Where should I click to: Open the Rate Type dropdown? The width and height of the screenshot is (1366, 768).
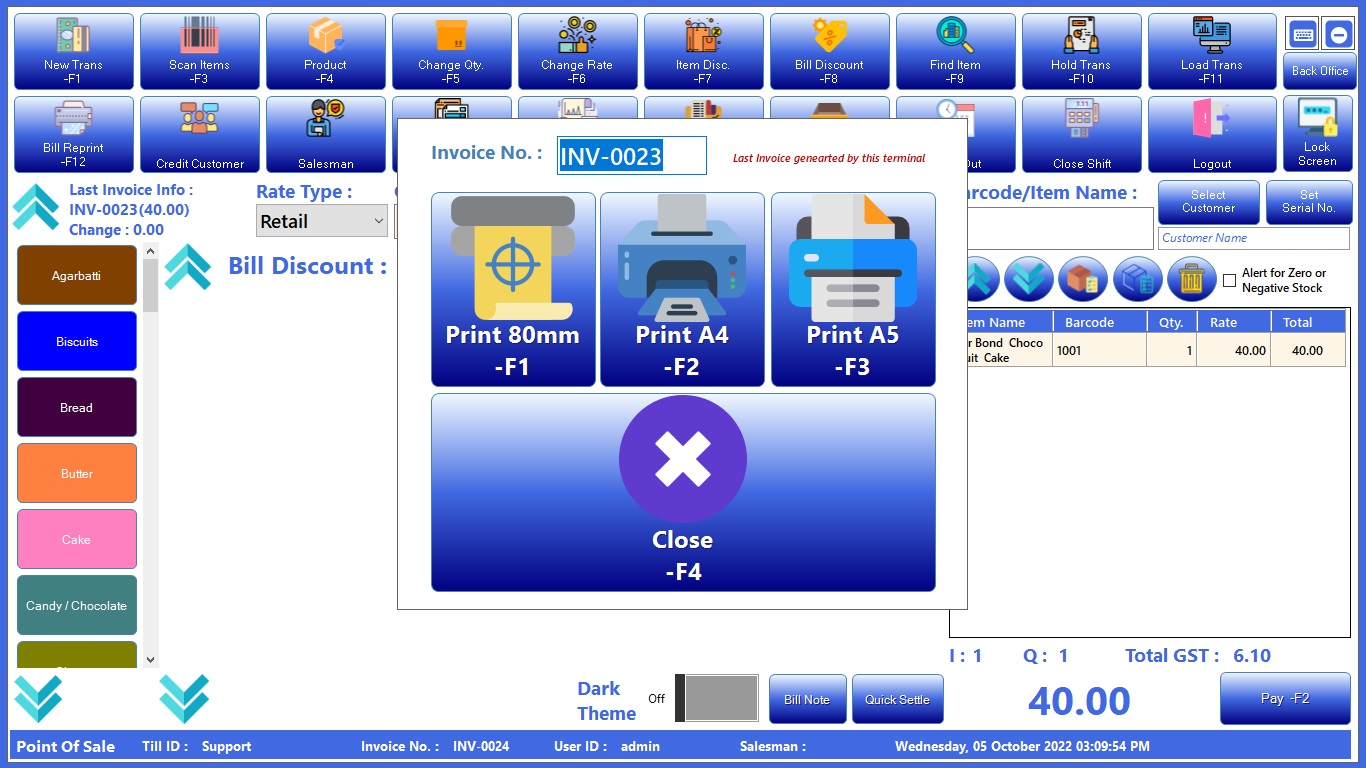321,221
